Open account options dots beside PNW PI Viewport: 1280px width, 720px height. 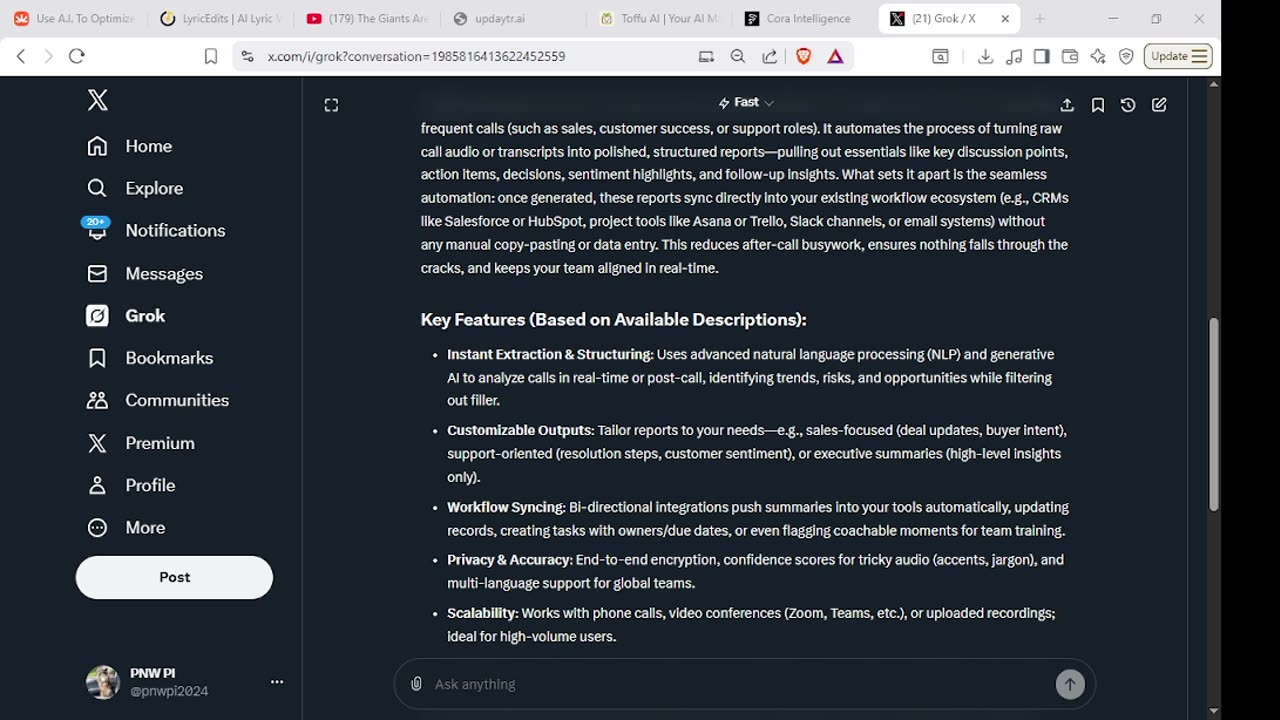click(277, 682)
